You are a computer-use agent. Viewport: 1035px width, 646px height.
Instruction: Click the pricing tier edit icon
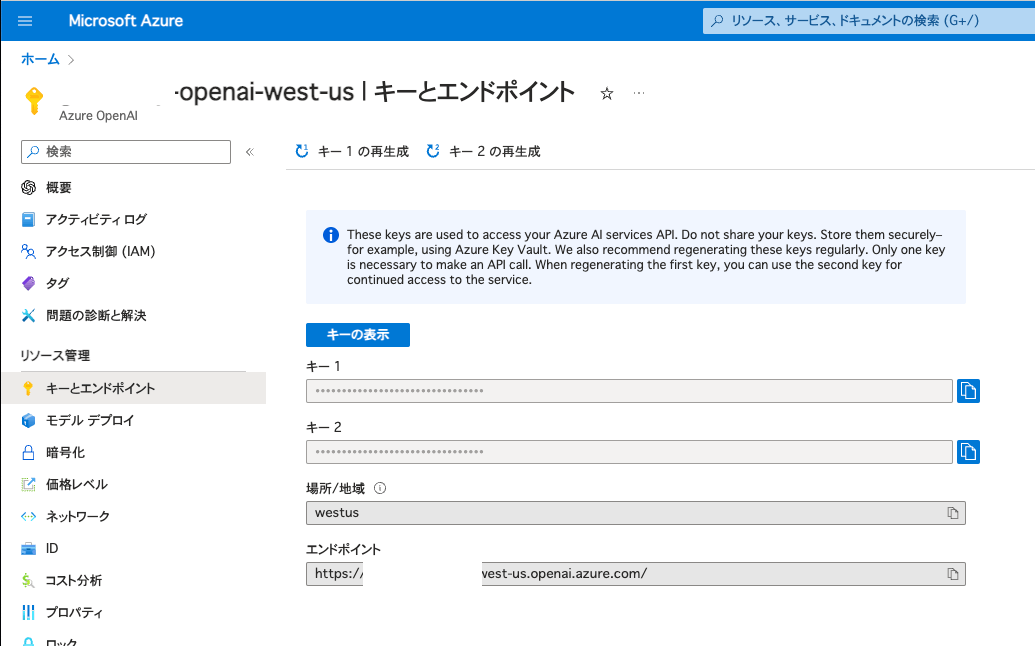[28, 484]
